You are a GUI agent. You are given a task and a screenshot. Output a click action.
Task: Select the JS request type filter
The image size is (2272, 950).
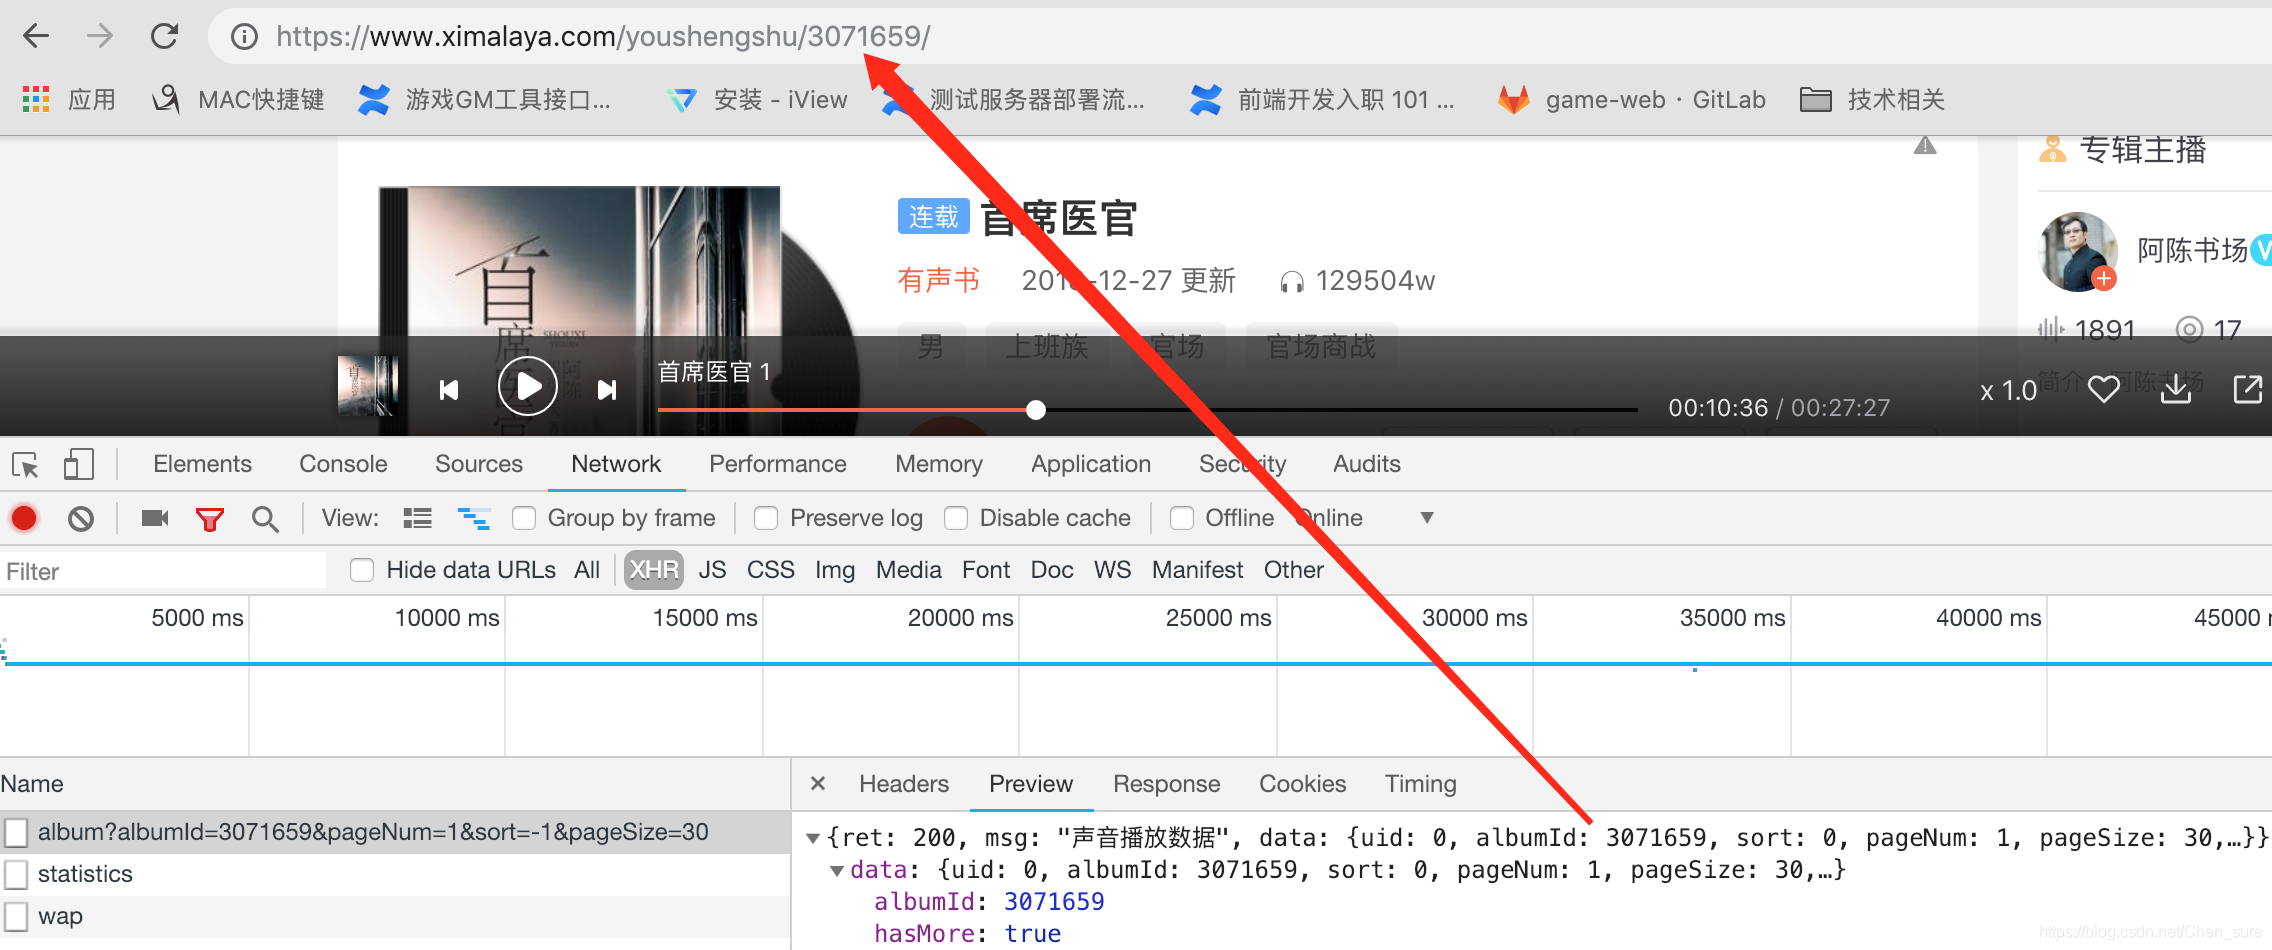click(712, 570)
